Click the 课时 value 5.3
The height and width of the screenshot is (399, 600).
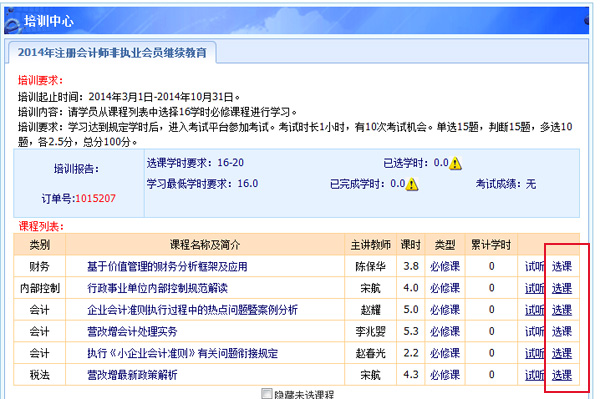tap(411, 331)
